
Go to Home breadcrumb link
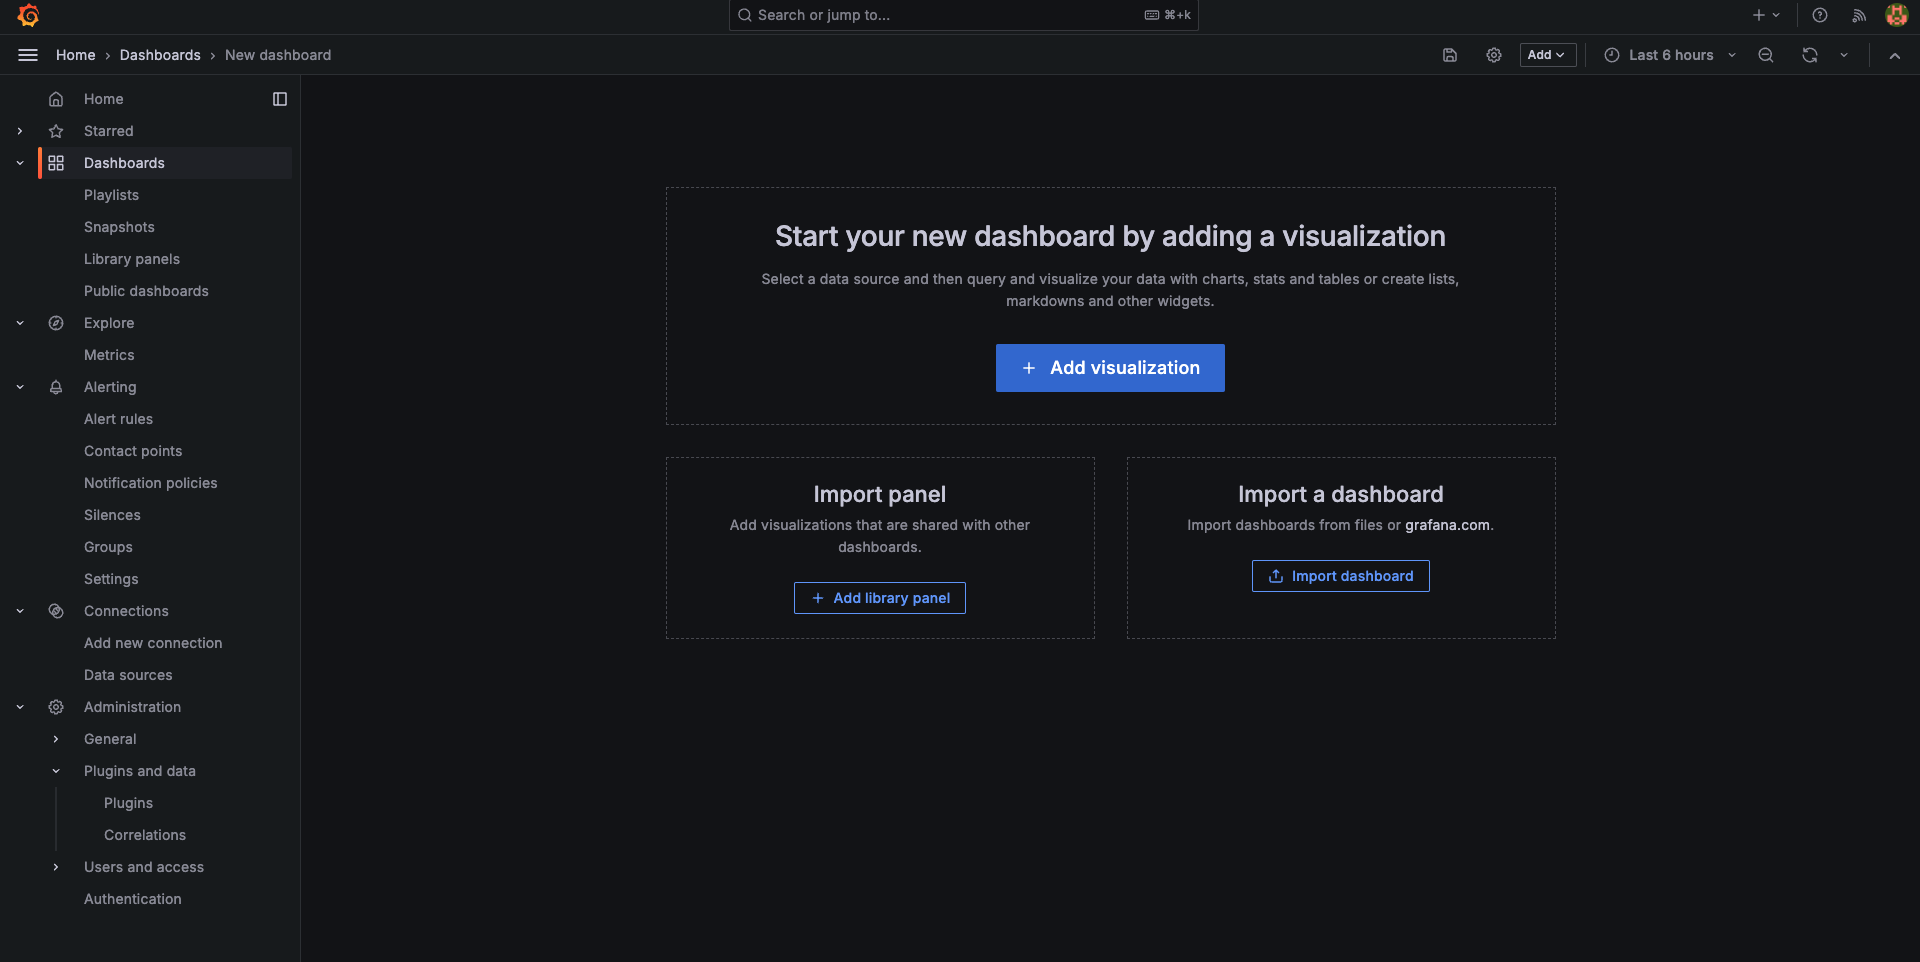76,55
